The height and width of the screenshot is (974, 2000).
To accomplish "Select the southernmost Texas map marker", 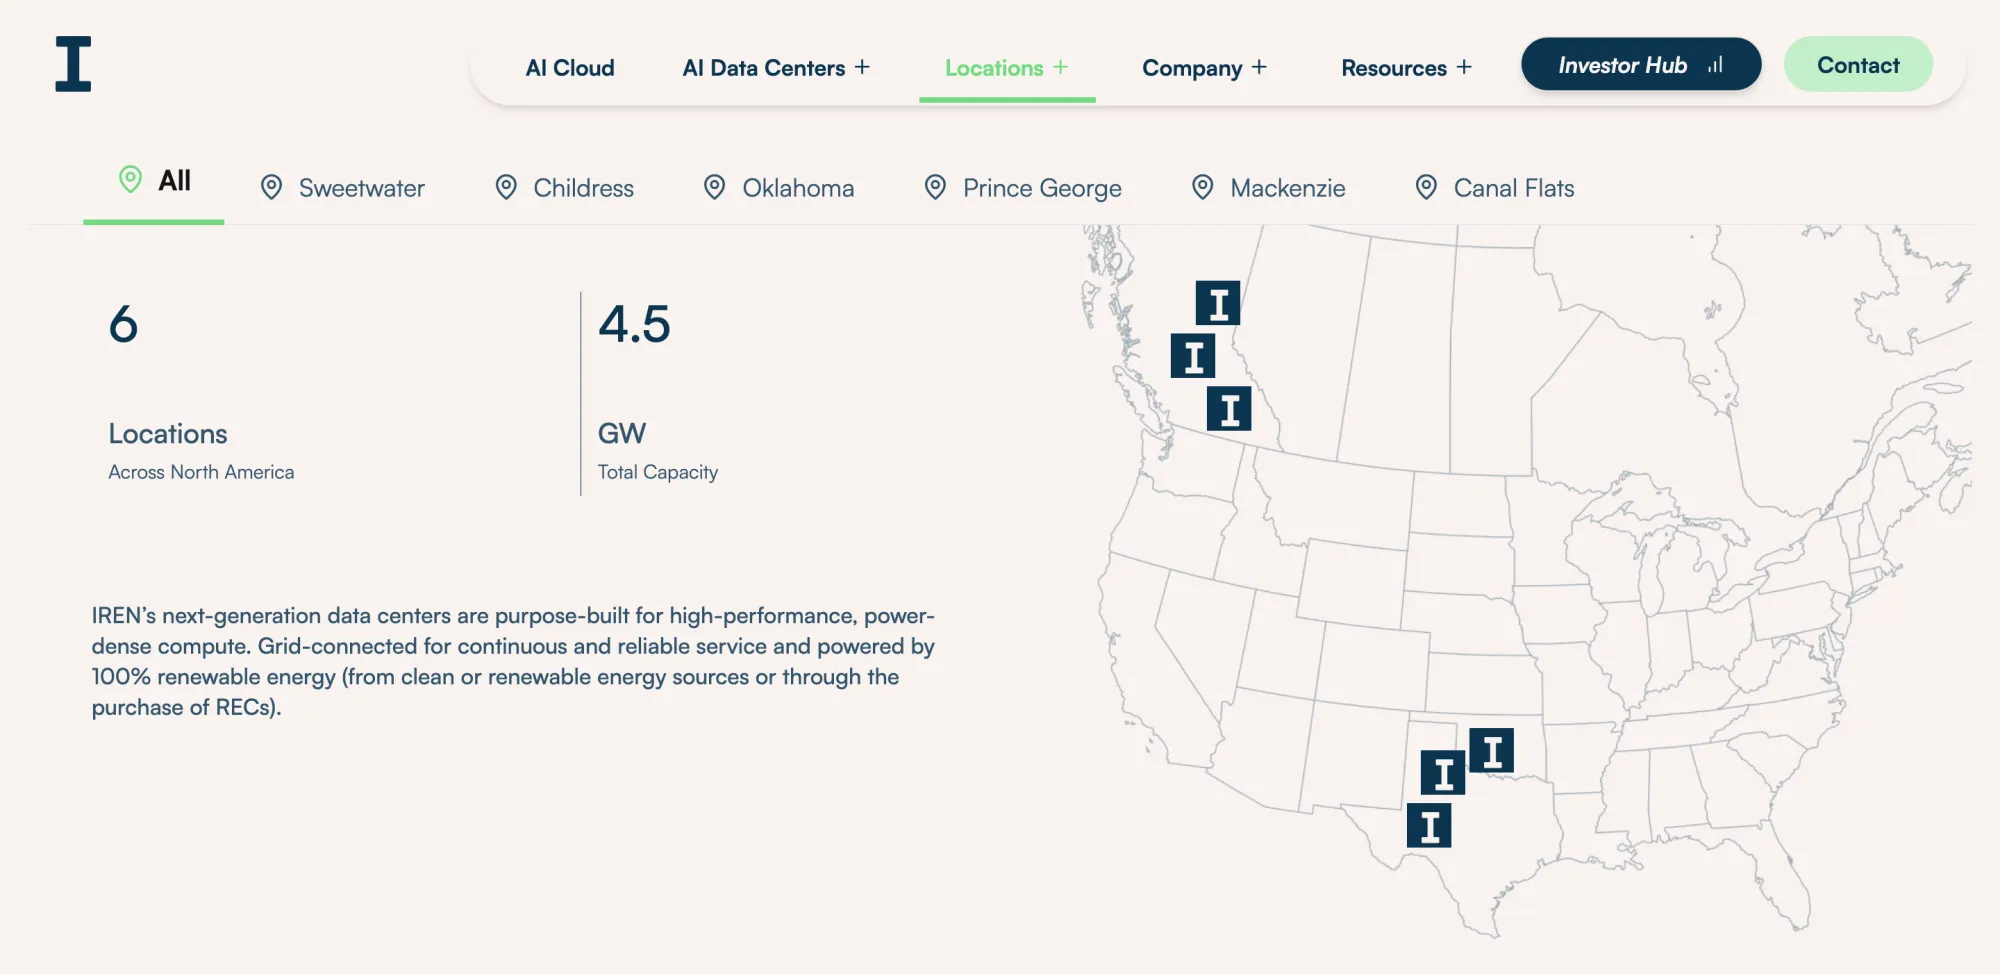I will (1429, 826).
